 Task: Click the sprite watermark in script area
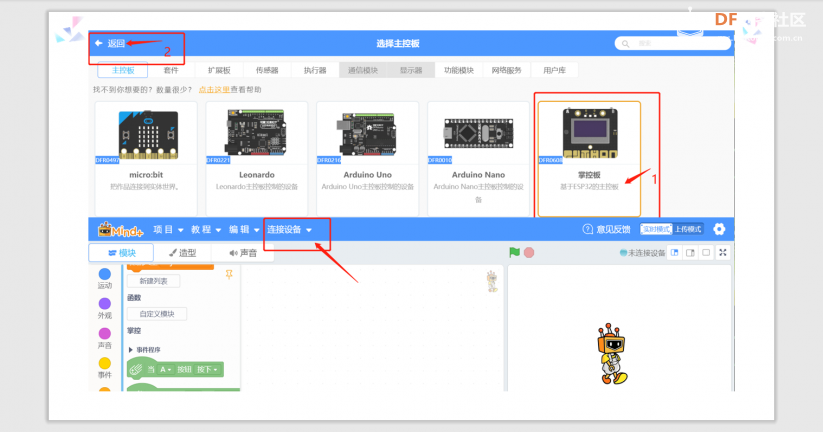tap(492, 281)
